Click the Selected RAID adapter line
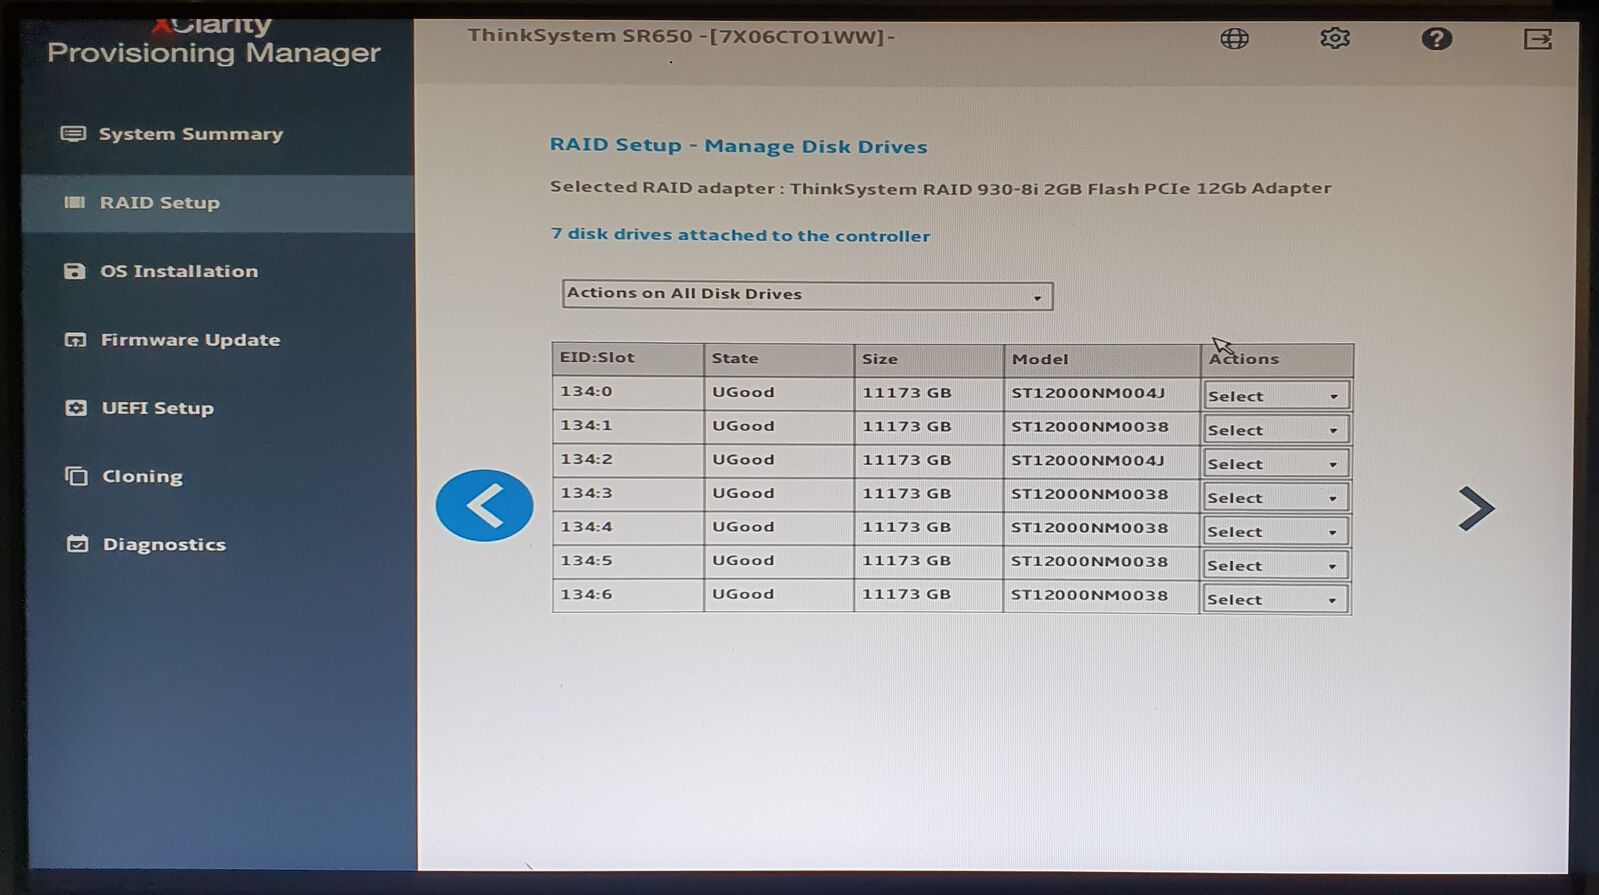The height and width of the screenshot is (895, 1599). [940, 188]
